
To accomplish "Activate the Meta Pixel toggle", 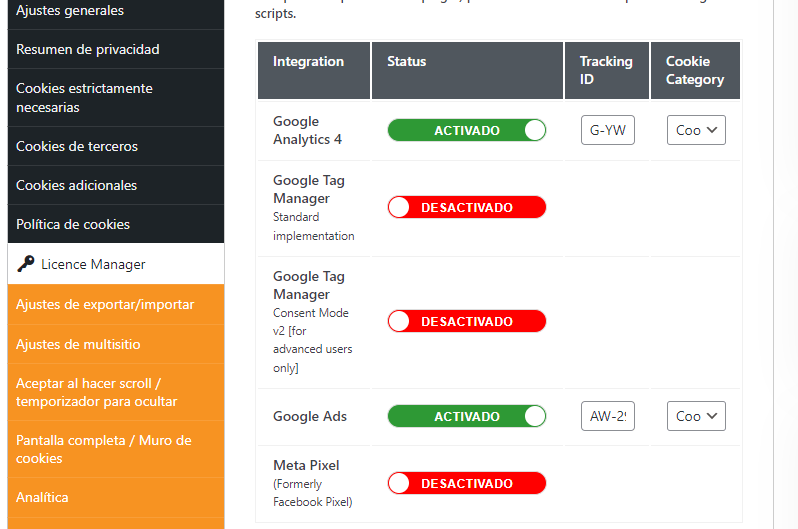I will [467, 483].
